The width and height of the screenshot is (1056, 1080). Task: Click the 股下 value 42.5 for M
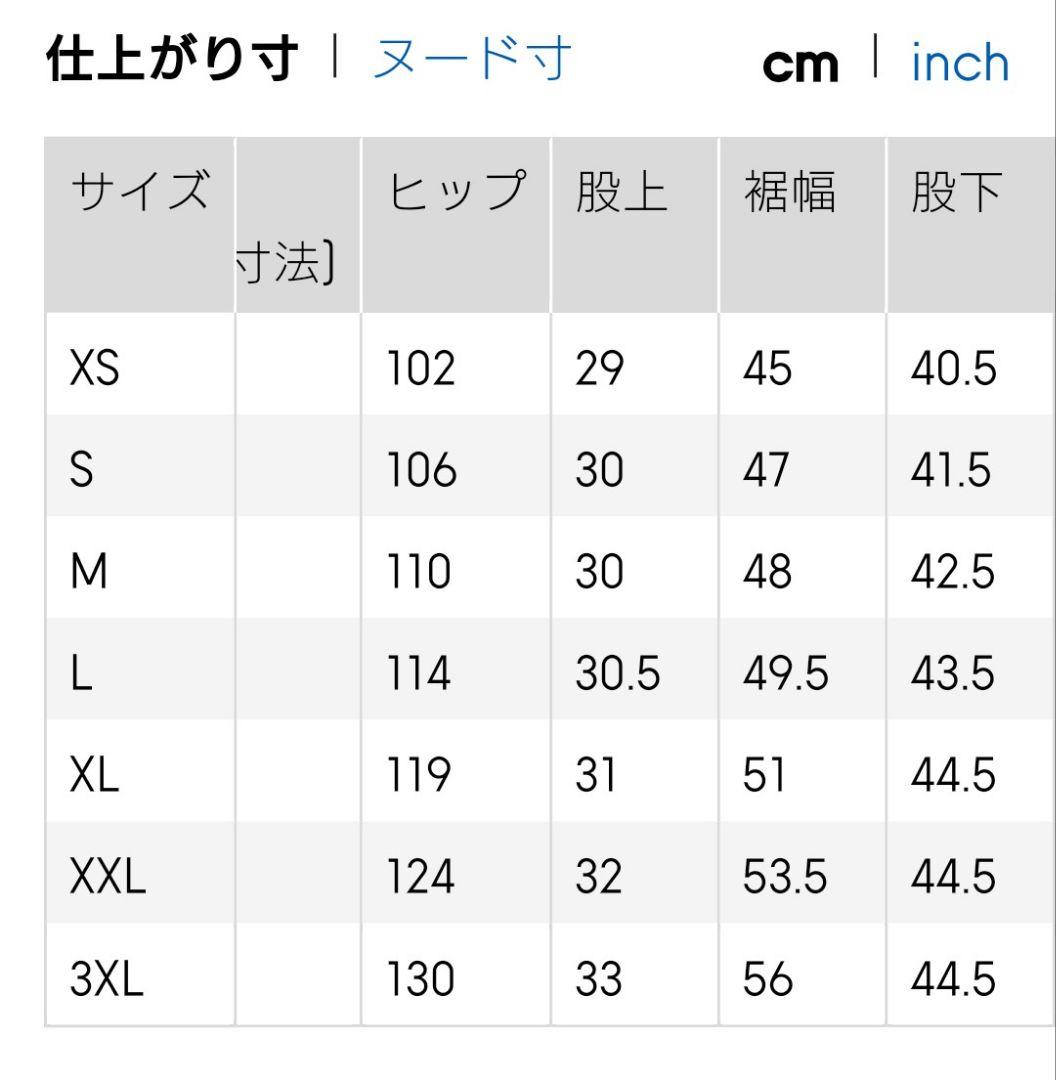pyautogui.click(x=953, y=572)
